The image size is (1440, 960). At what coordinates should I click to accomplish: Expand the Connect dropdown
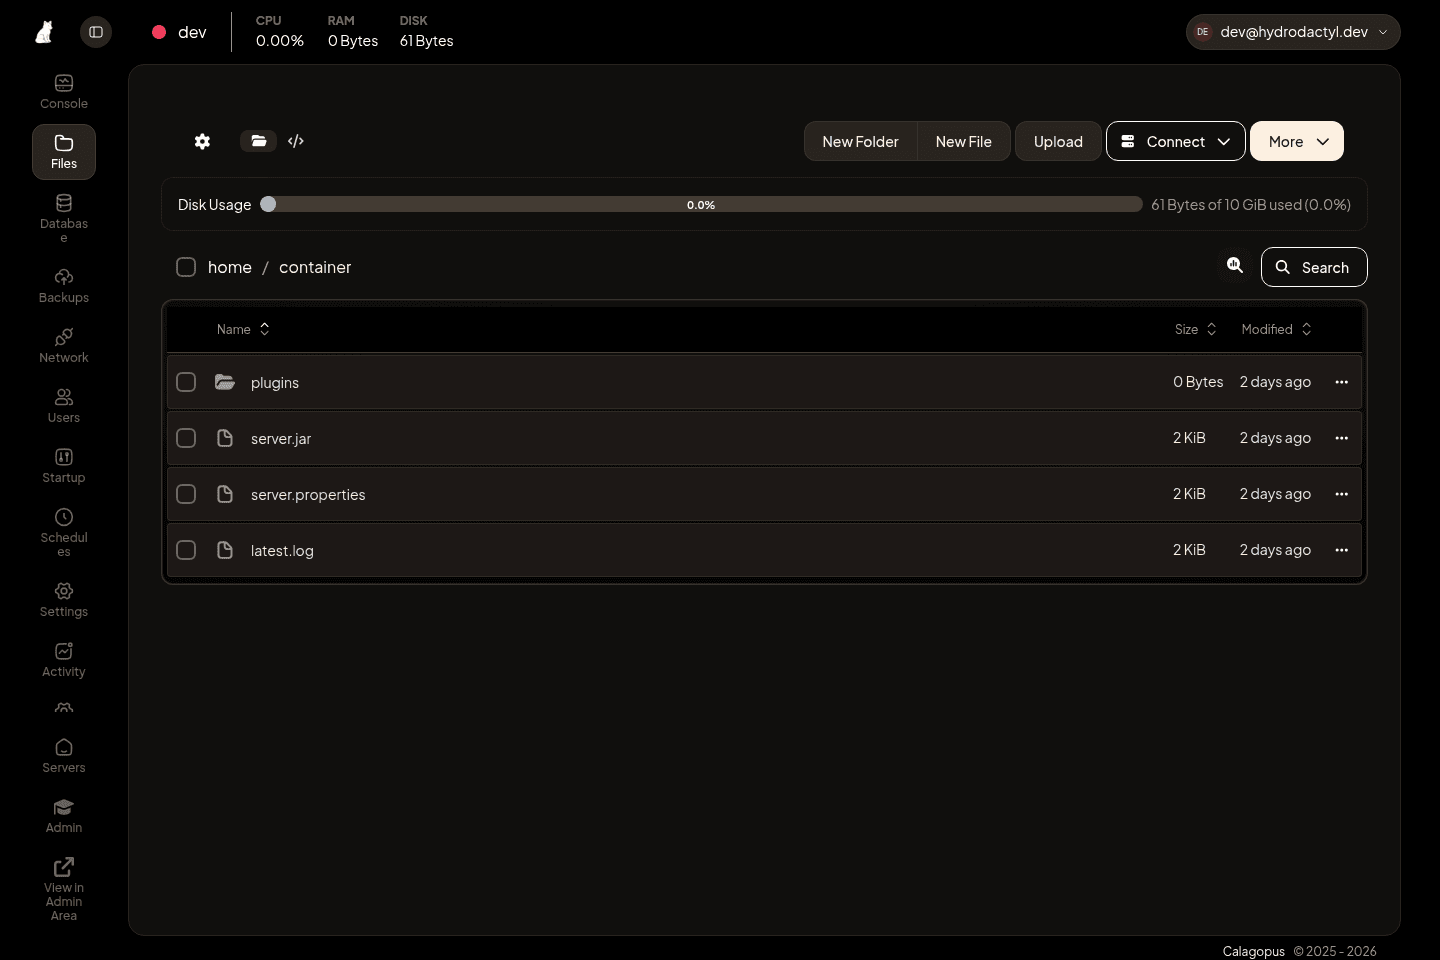point(1176,141)
